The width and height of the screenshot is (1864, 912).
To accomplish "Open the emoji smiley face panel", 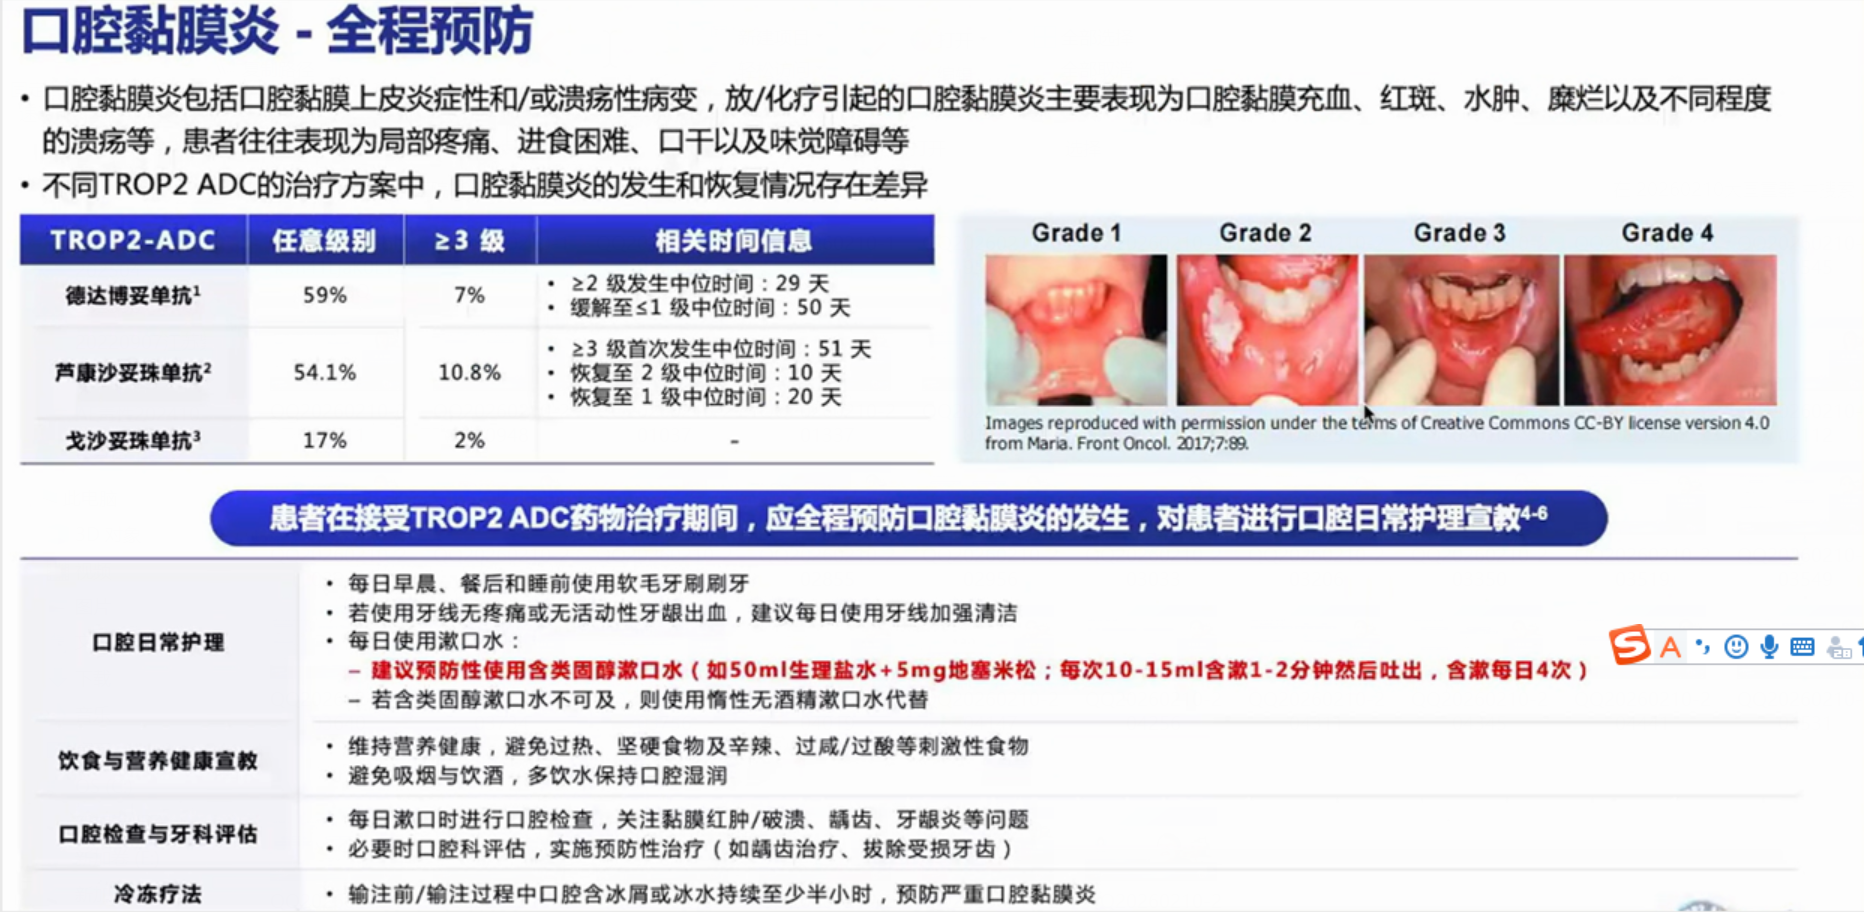I will 1736,647.
